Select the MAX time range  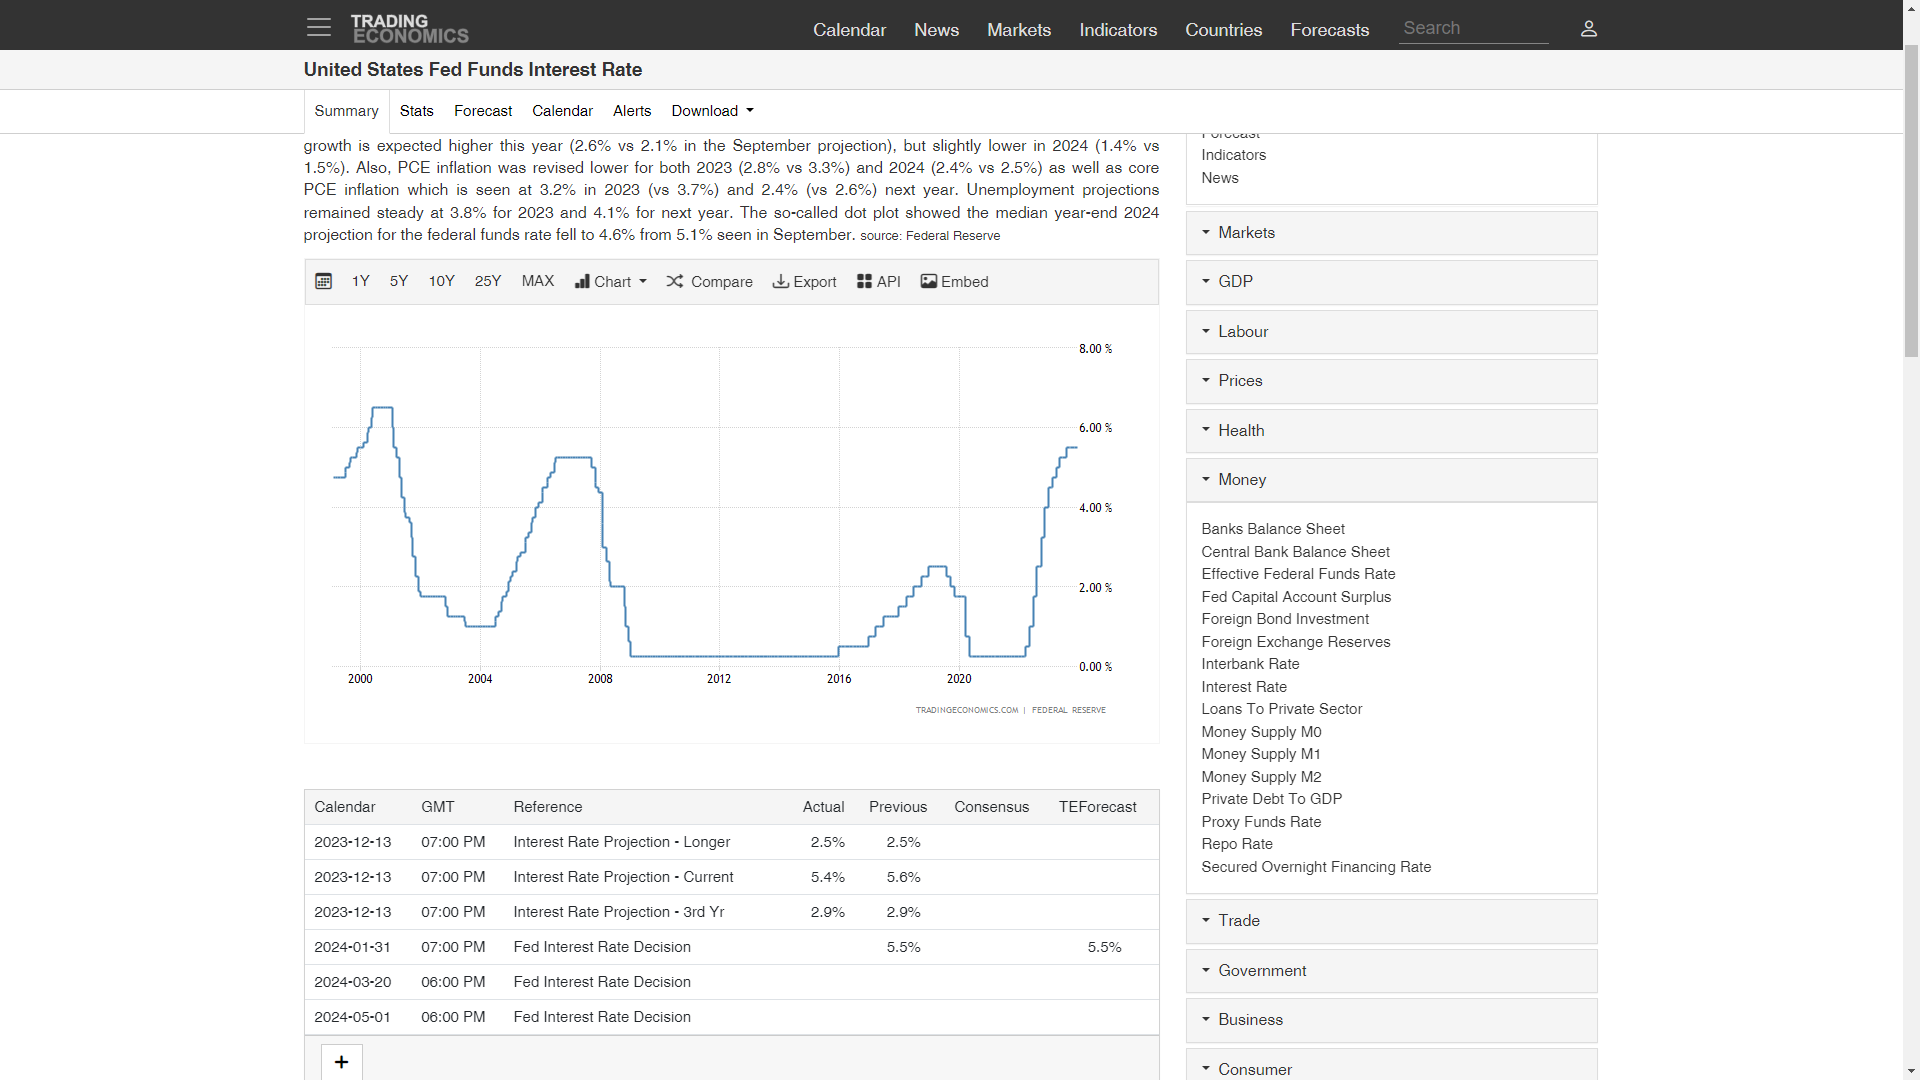(537, 281)
